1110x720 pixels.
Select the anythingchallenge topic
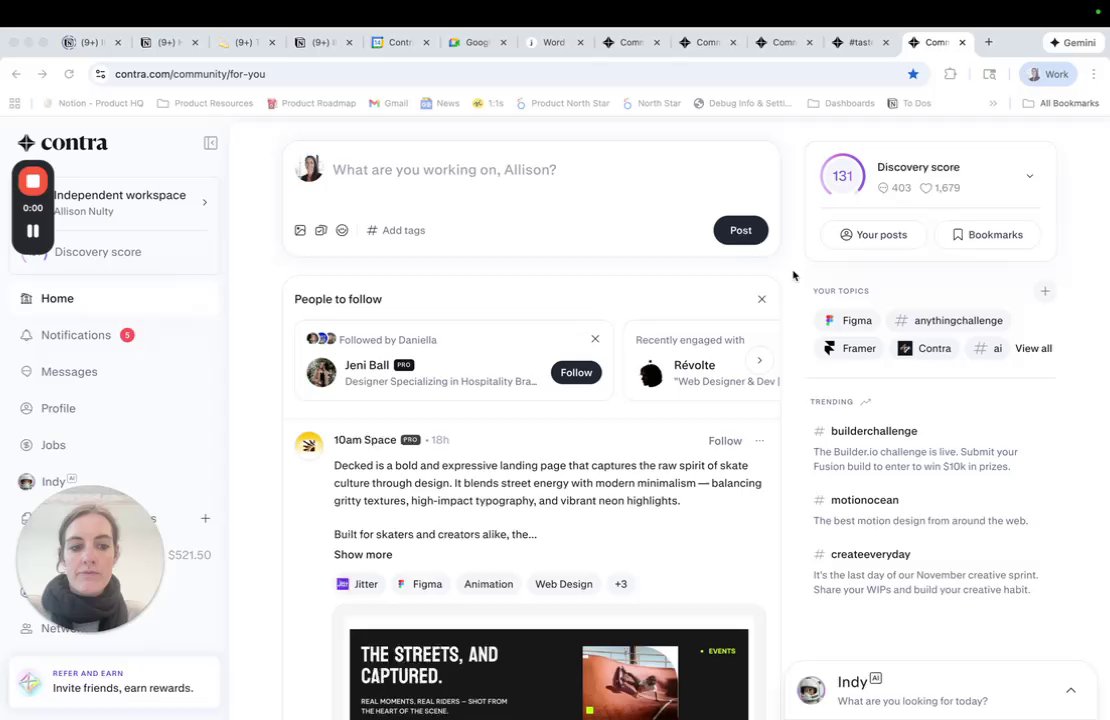(x=949, y=321)
